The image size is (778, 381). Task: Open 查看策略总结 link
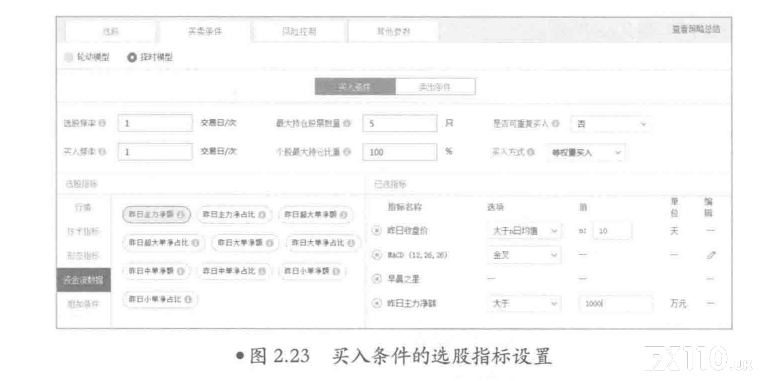click(696, 30)
